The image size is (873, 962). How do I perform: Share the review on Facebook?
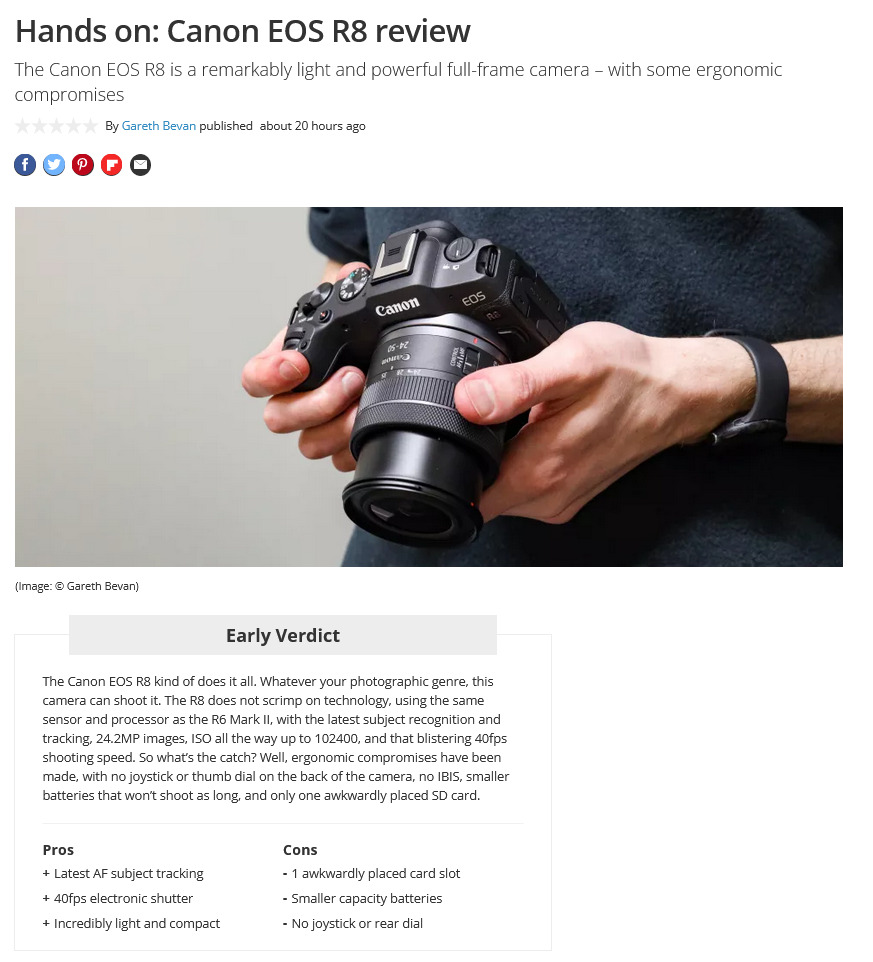click(25, 165)
